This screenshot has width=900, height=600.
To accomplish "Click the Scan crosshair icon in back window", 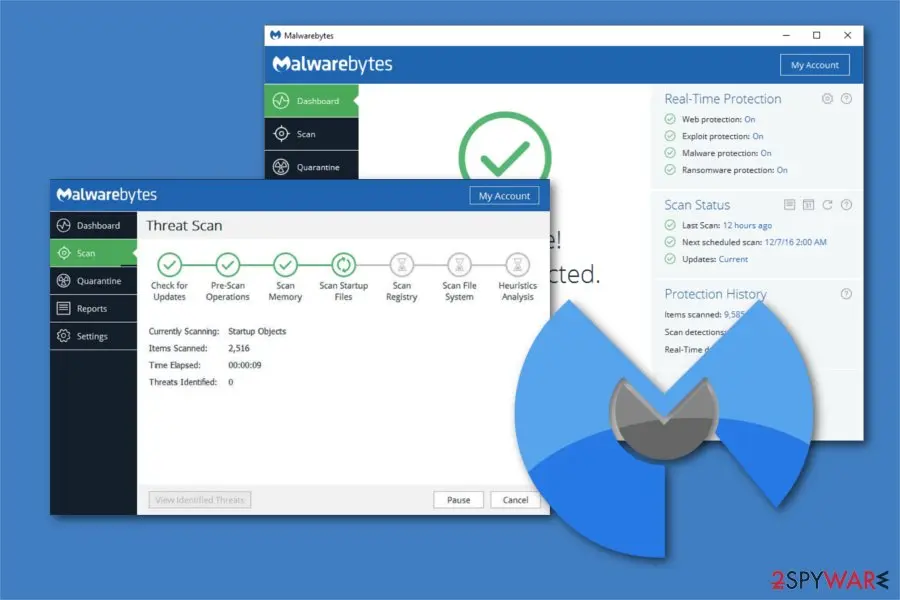I will pos(281,134).
